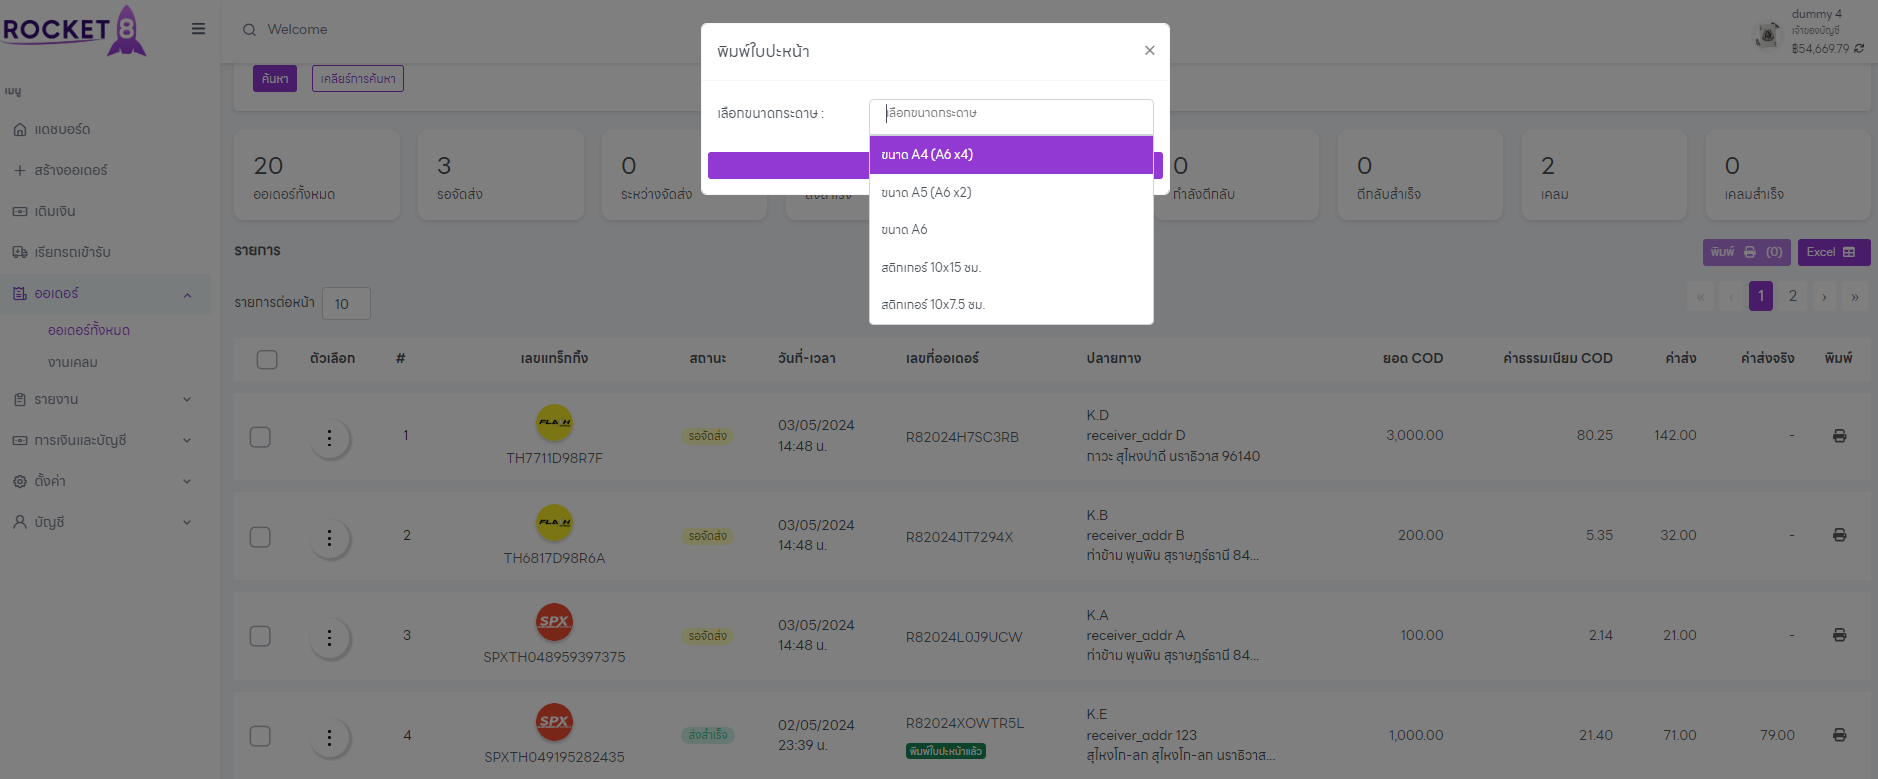Click the balance refresh icon
This screenshot has height=779, width=1878.
pos(1859,48)
